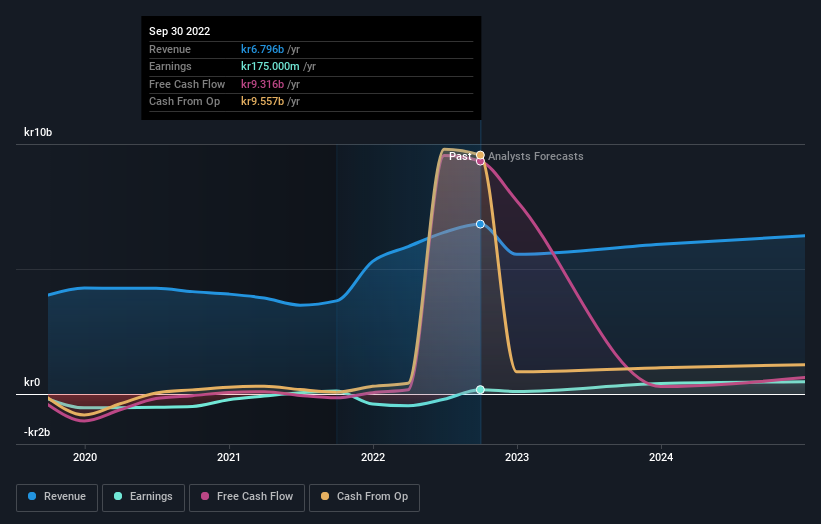This screenshot has width=821, height=524.
Task: Click the 2023 x-axis label
Action: click(x=517, y=457)
